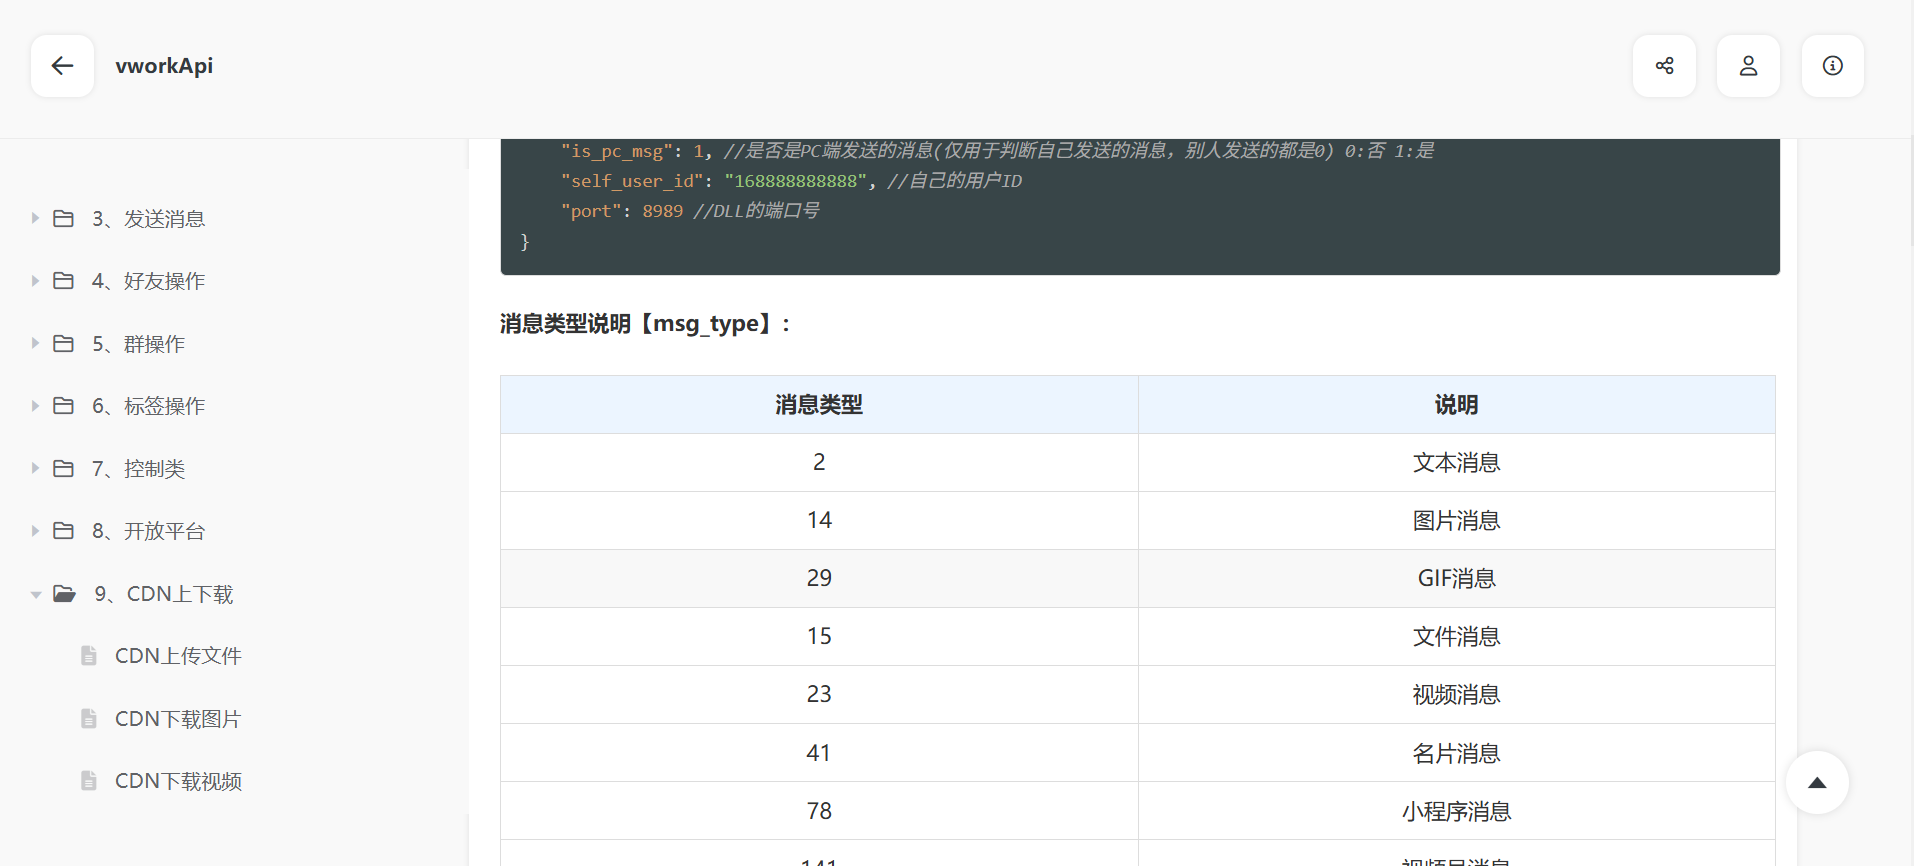
Task: Click the open folder icon beside CDN上下载
Action: pos(64,594)
